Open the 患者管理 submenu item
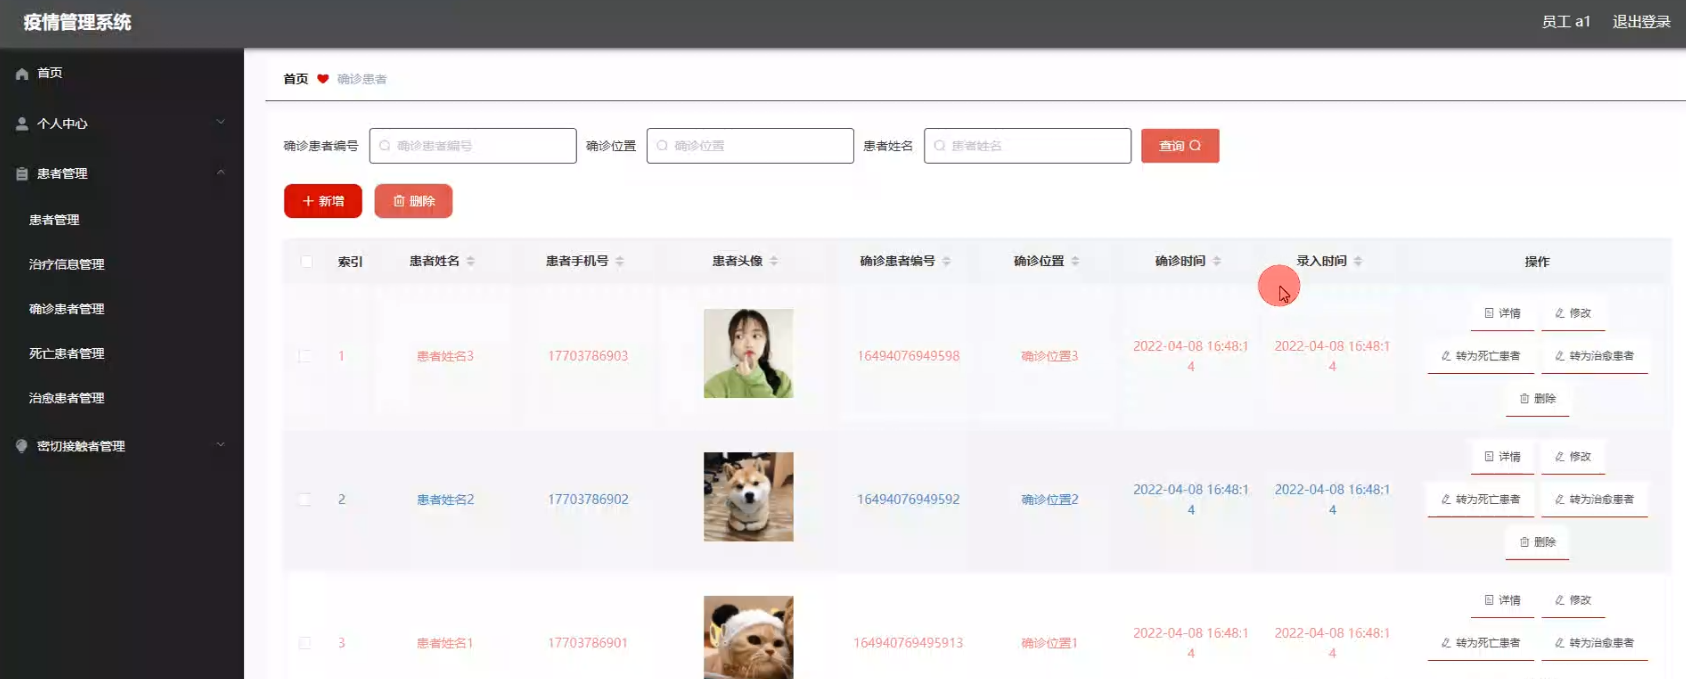 tap(54, 220)
